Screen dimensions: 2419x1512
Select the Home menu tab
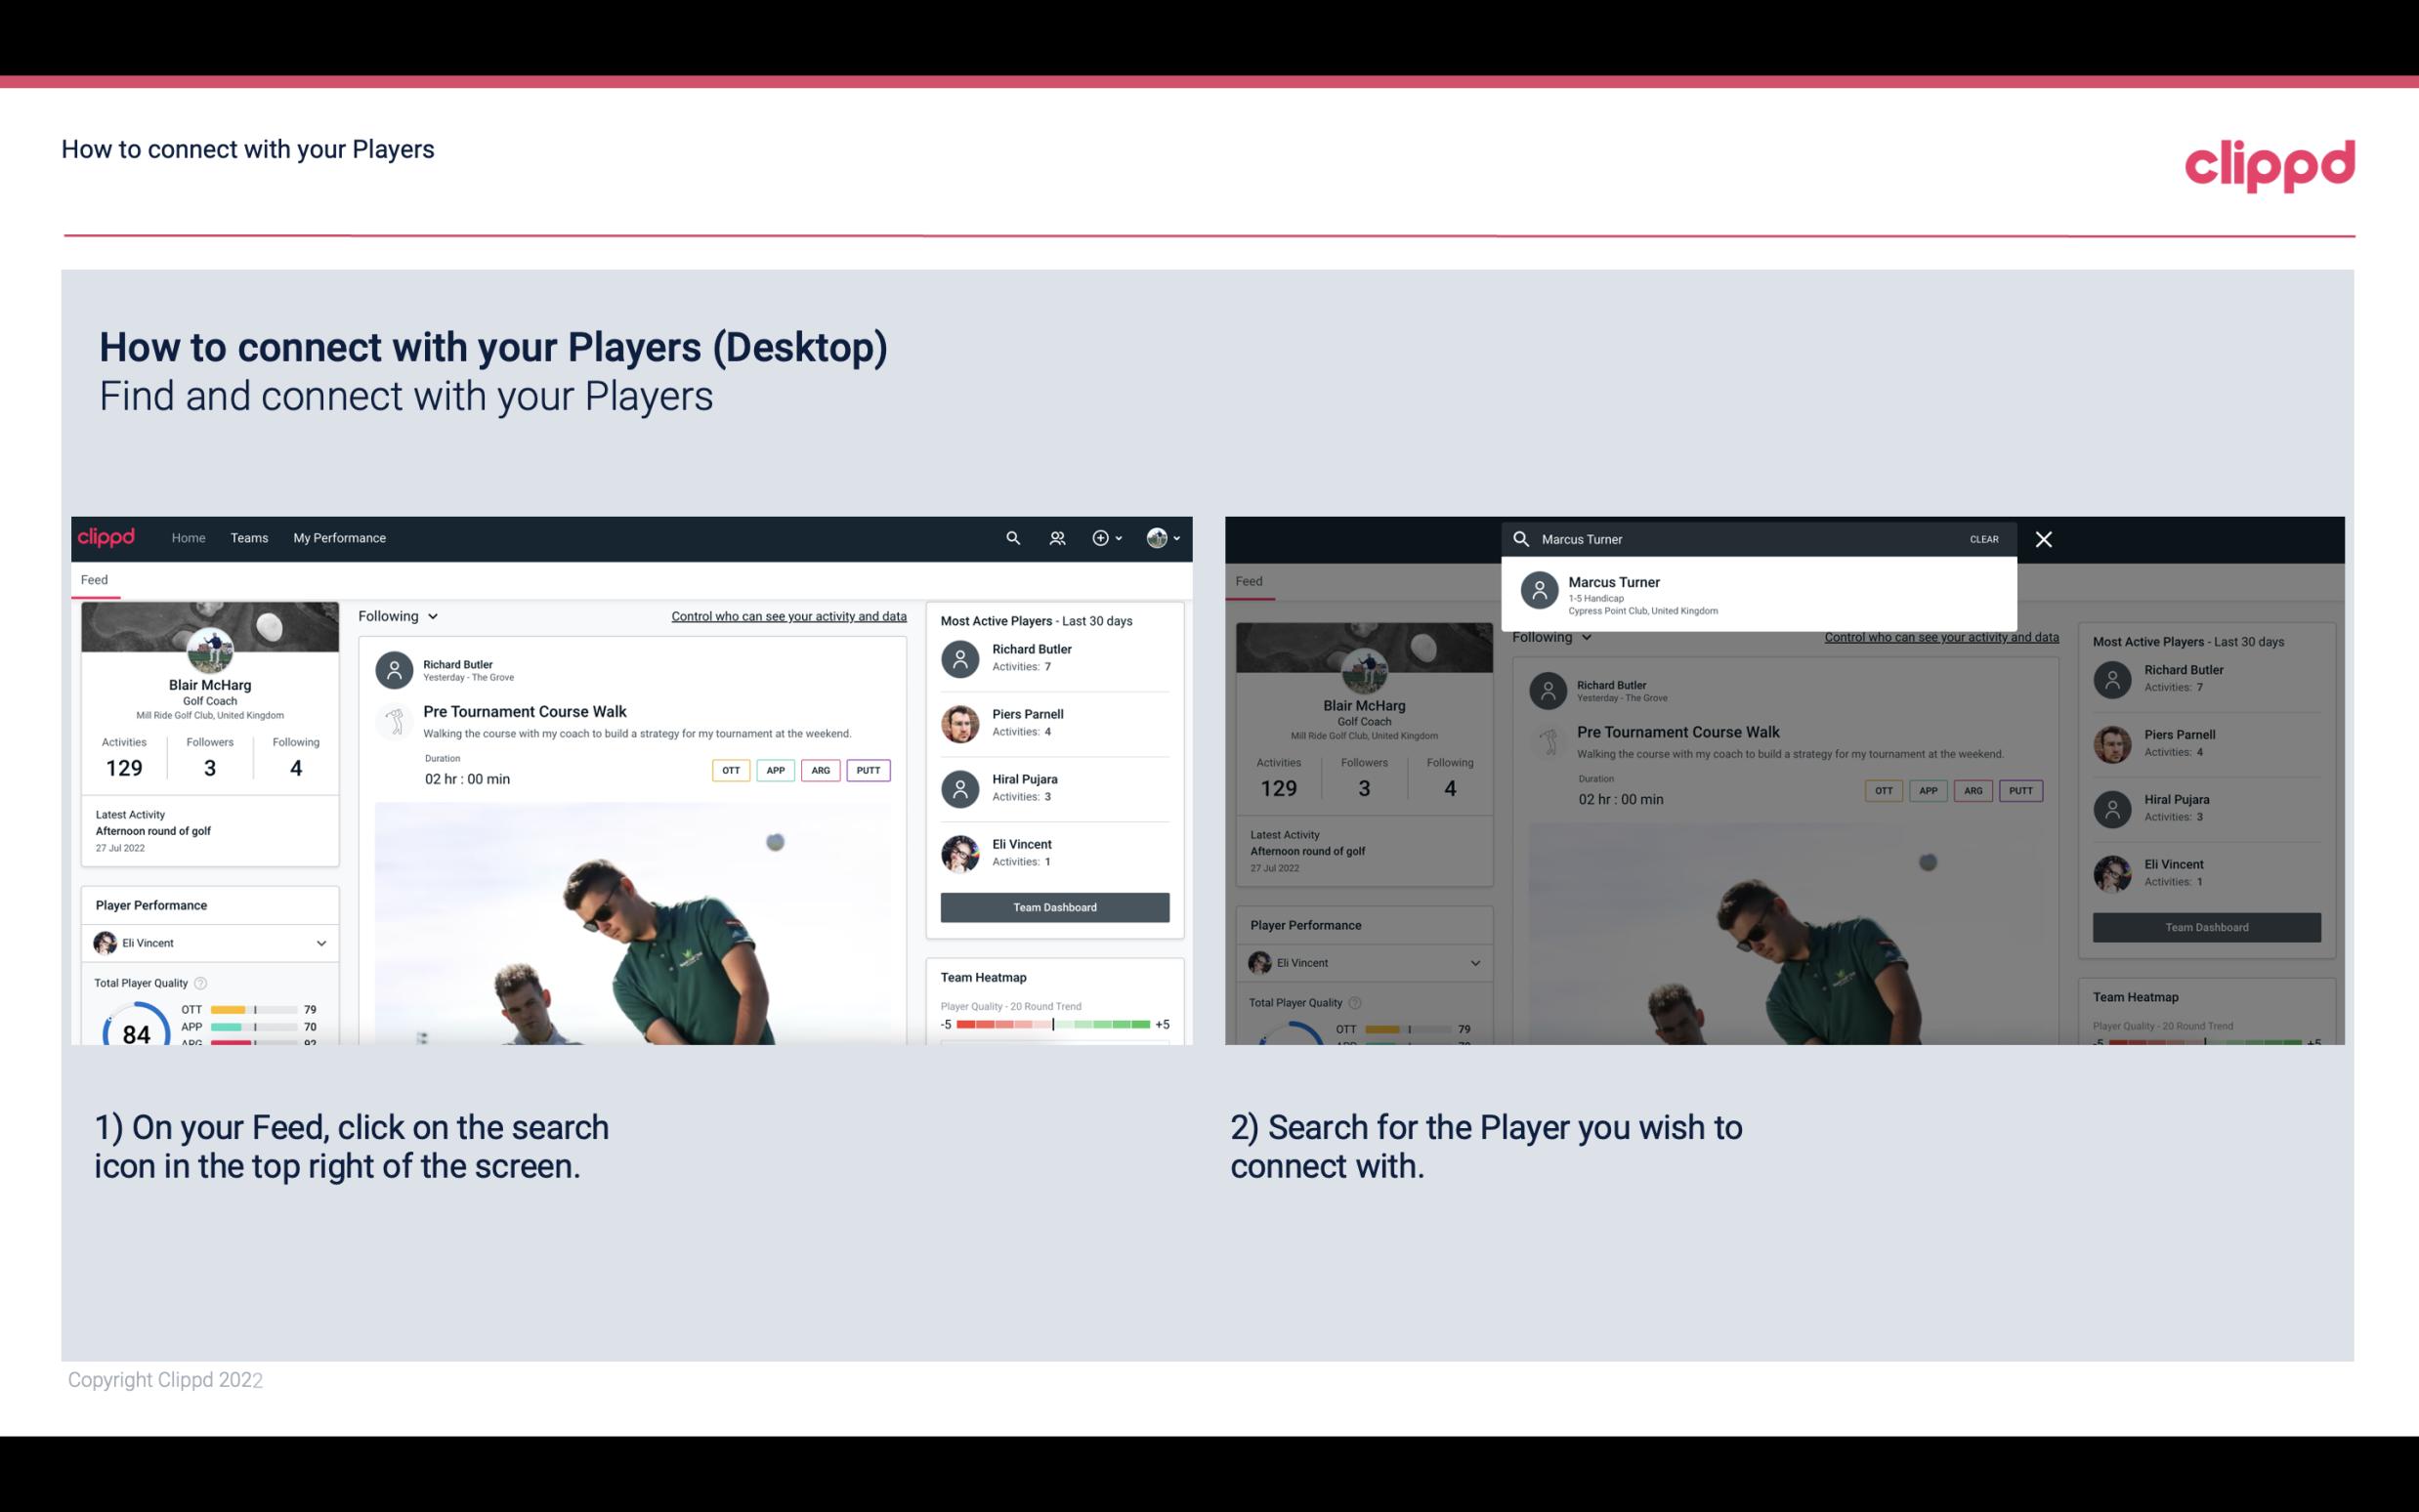pyautogui.click(x=187, y=536)
